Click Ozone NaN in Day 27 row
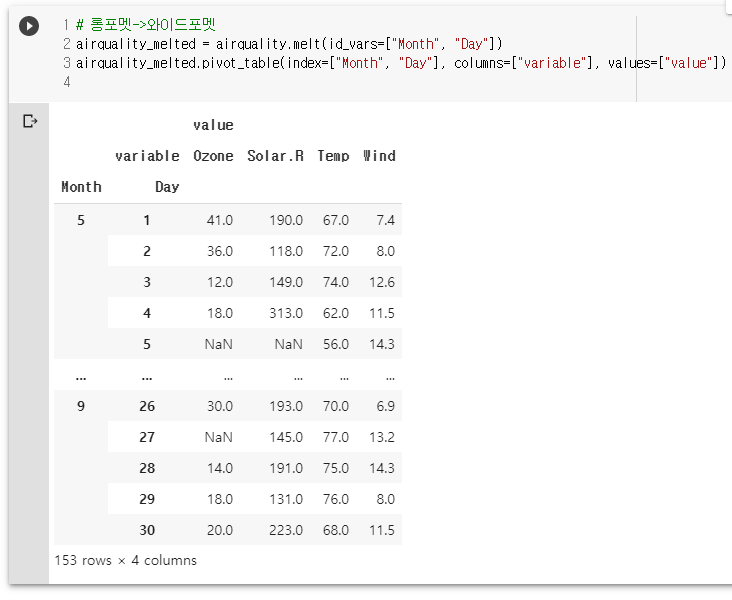 (x=218, y=438)
